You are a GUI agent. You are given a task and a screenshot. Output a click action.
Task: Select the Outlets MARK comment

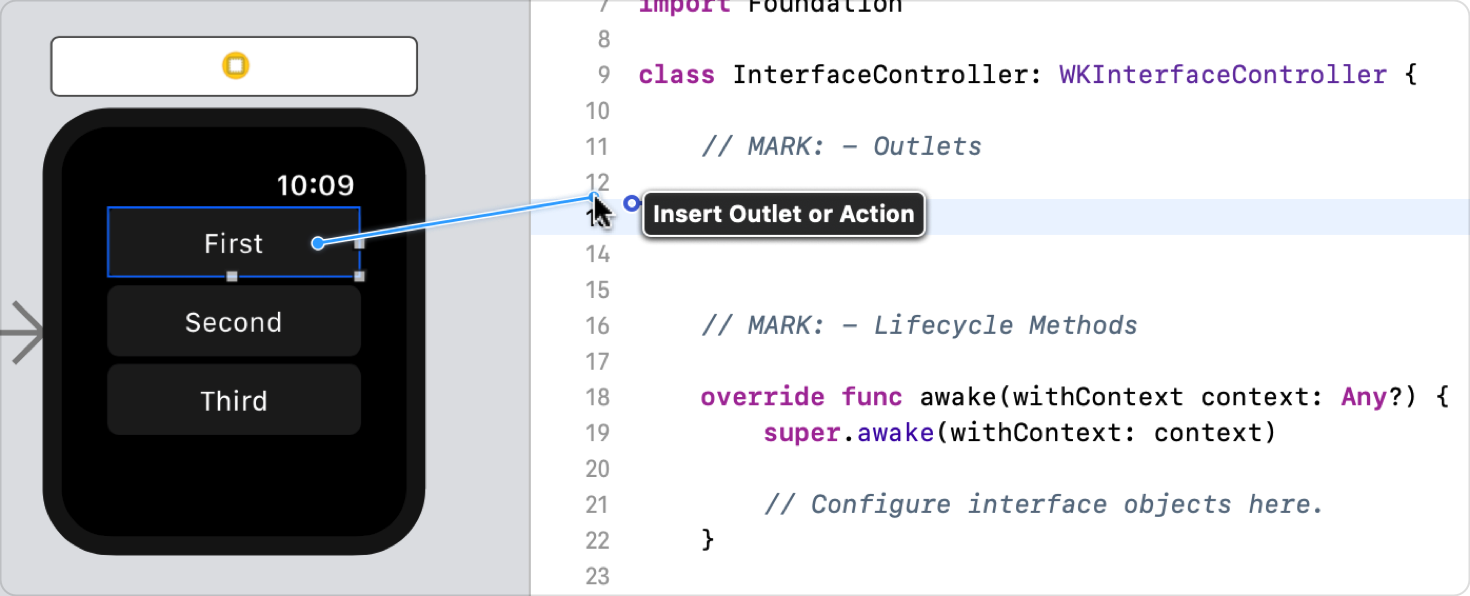(840, 146)
